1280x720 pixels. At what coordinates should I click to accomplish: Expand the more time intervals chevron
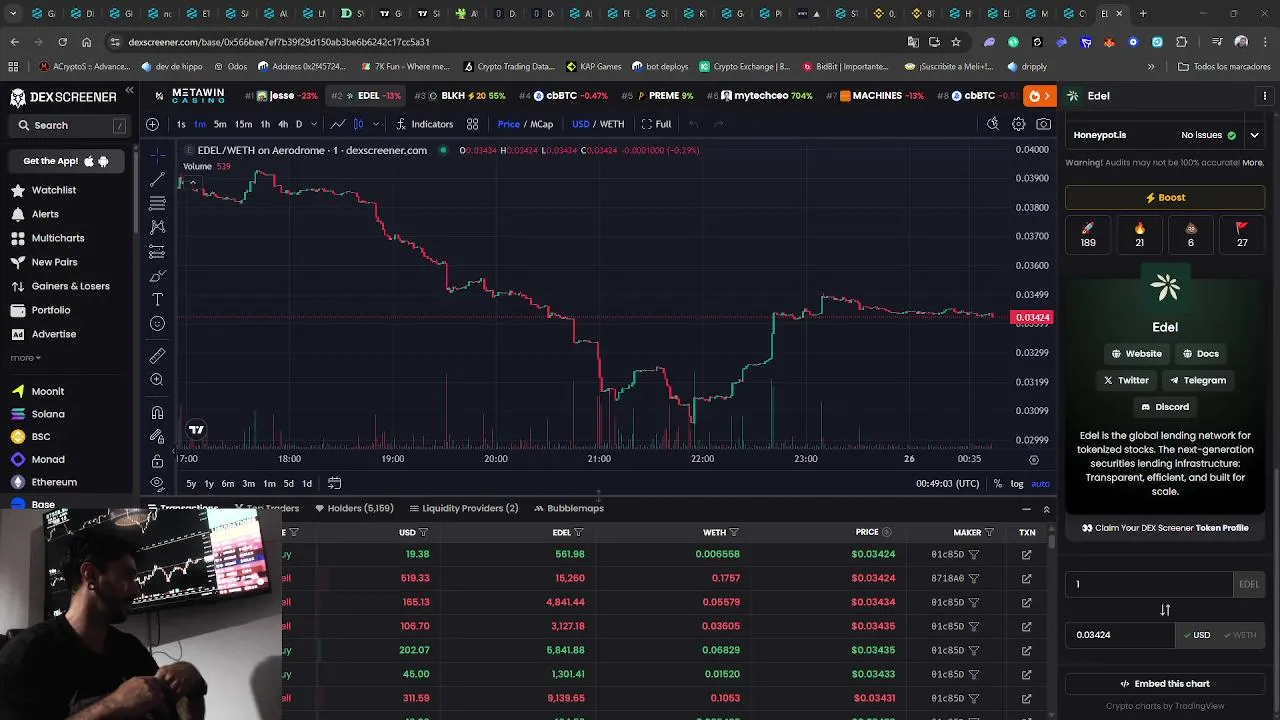point(314,124)
